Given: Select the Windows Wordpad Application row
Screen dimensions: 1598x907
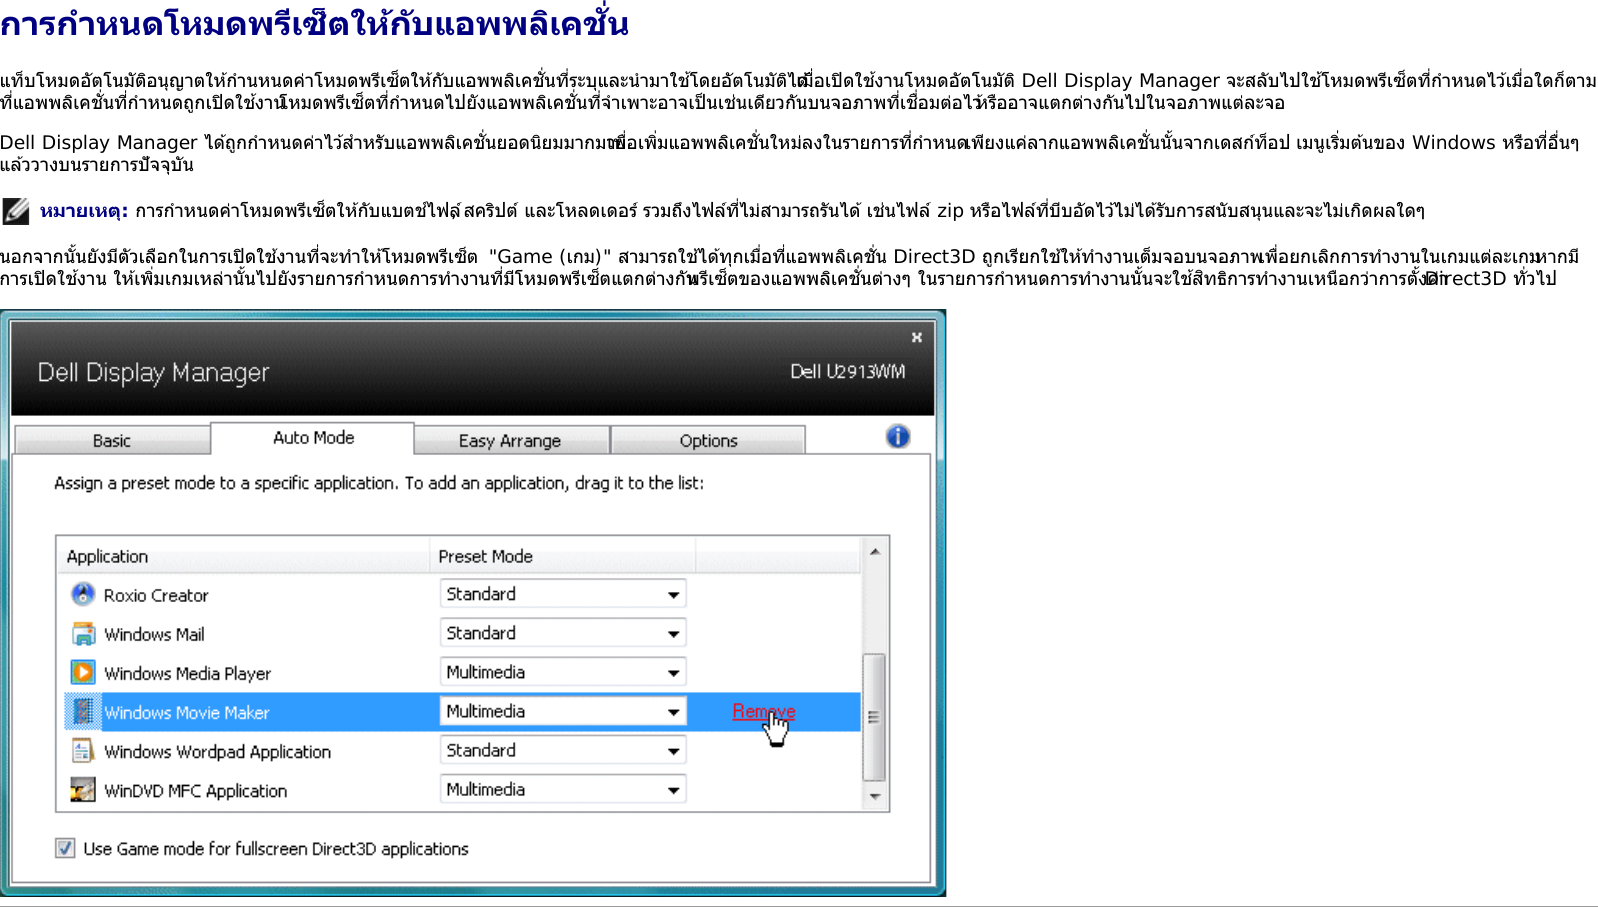Looking at the screenshot, I should tap(460, 750).
